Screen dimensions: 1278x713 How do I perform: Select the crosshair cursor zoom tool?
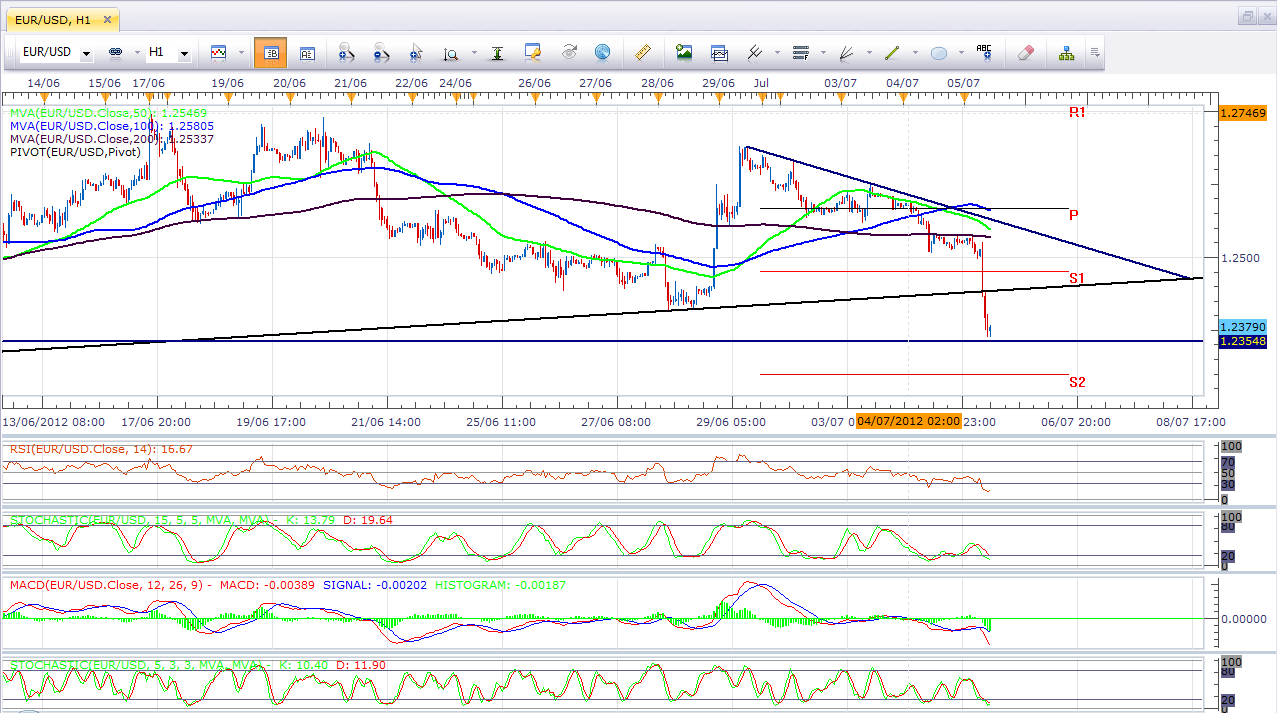pos(416,52)
